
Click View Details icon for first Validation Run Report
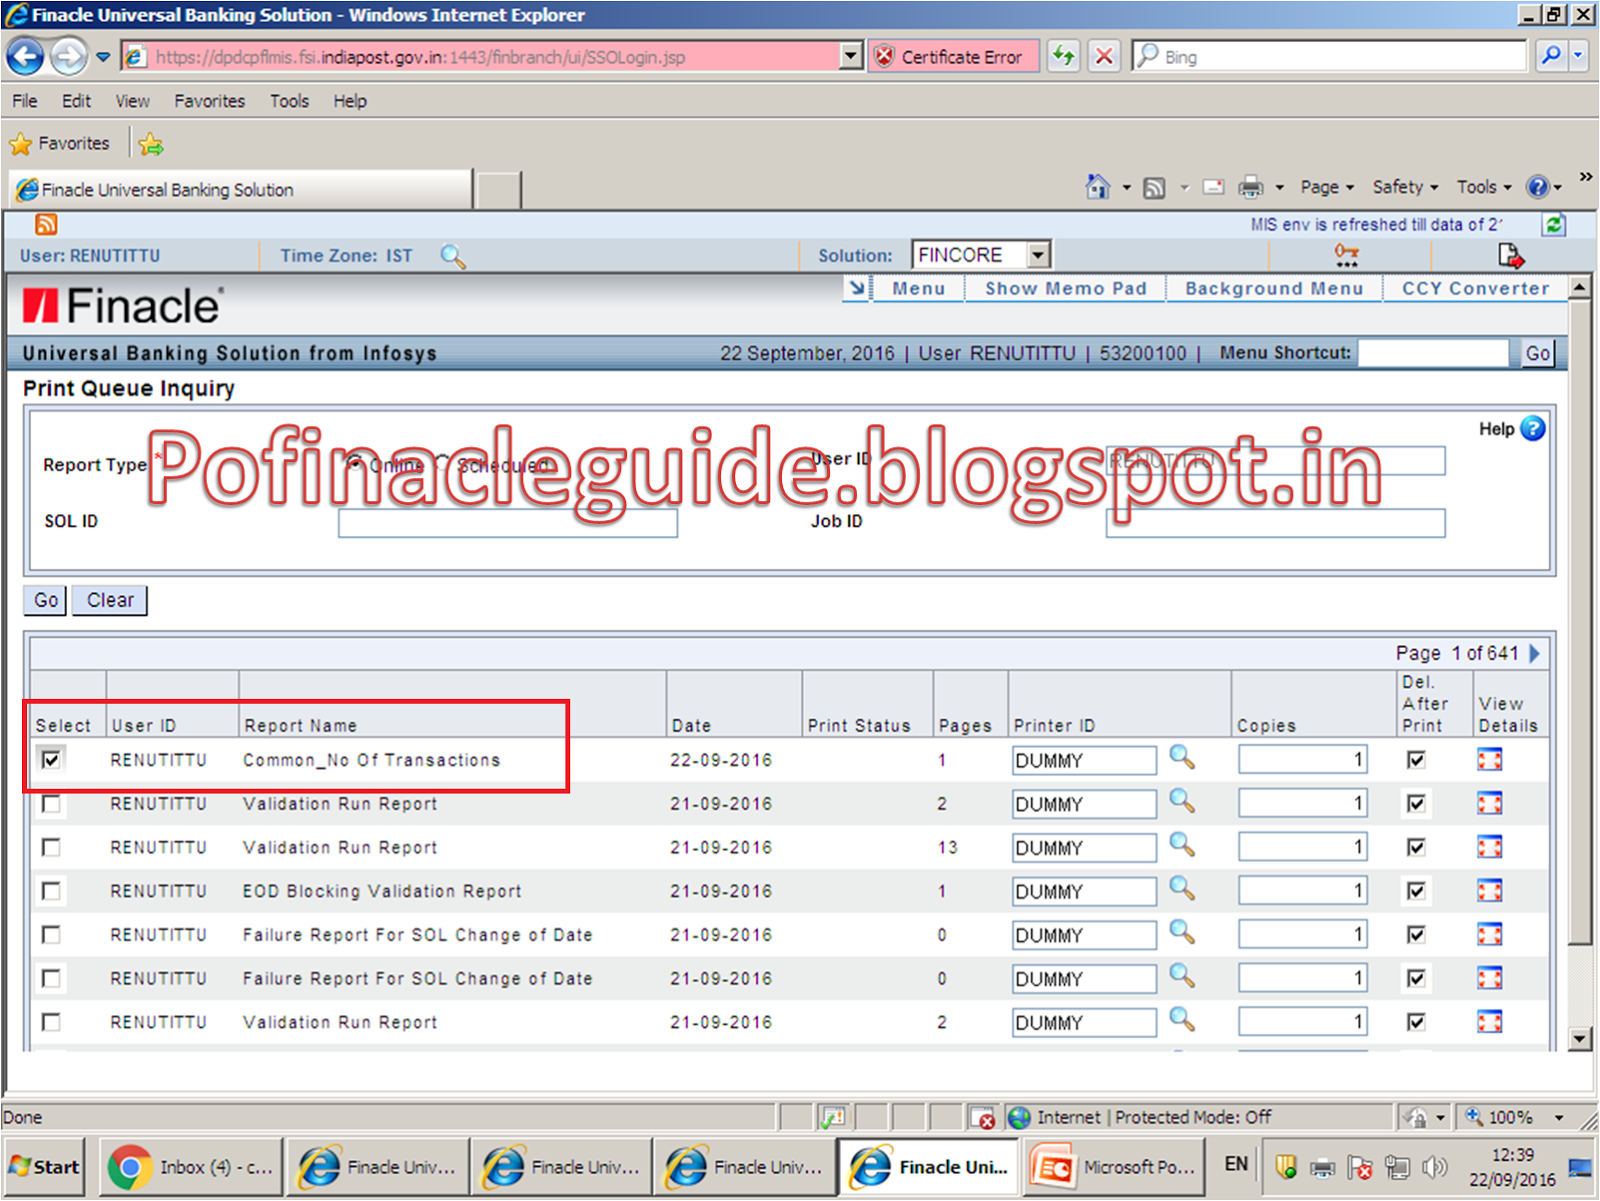click(1489, 803)
